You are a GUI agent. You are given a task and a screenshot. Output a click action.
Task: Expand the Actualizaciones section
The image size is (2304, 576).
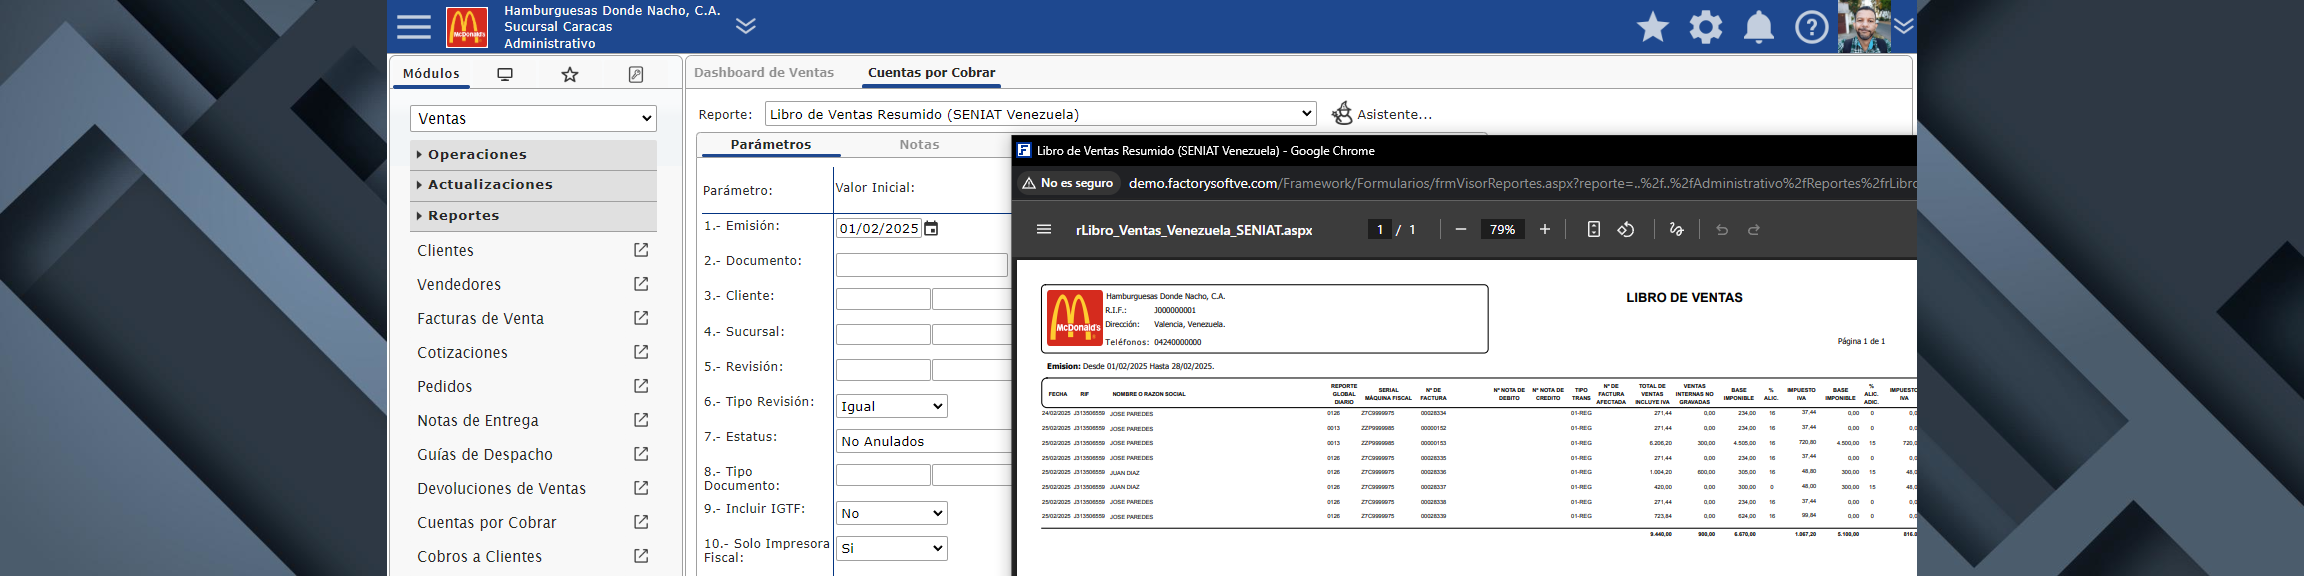pos(490,185)
